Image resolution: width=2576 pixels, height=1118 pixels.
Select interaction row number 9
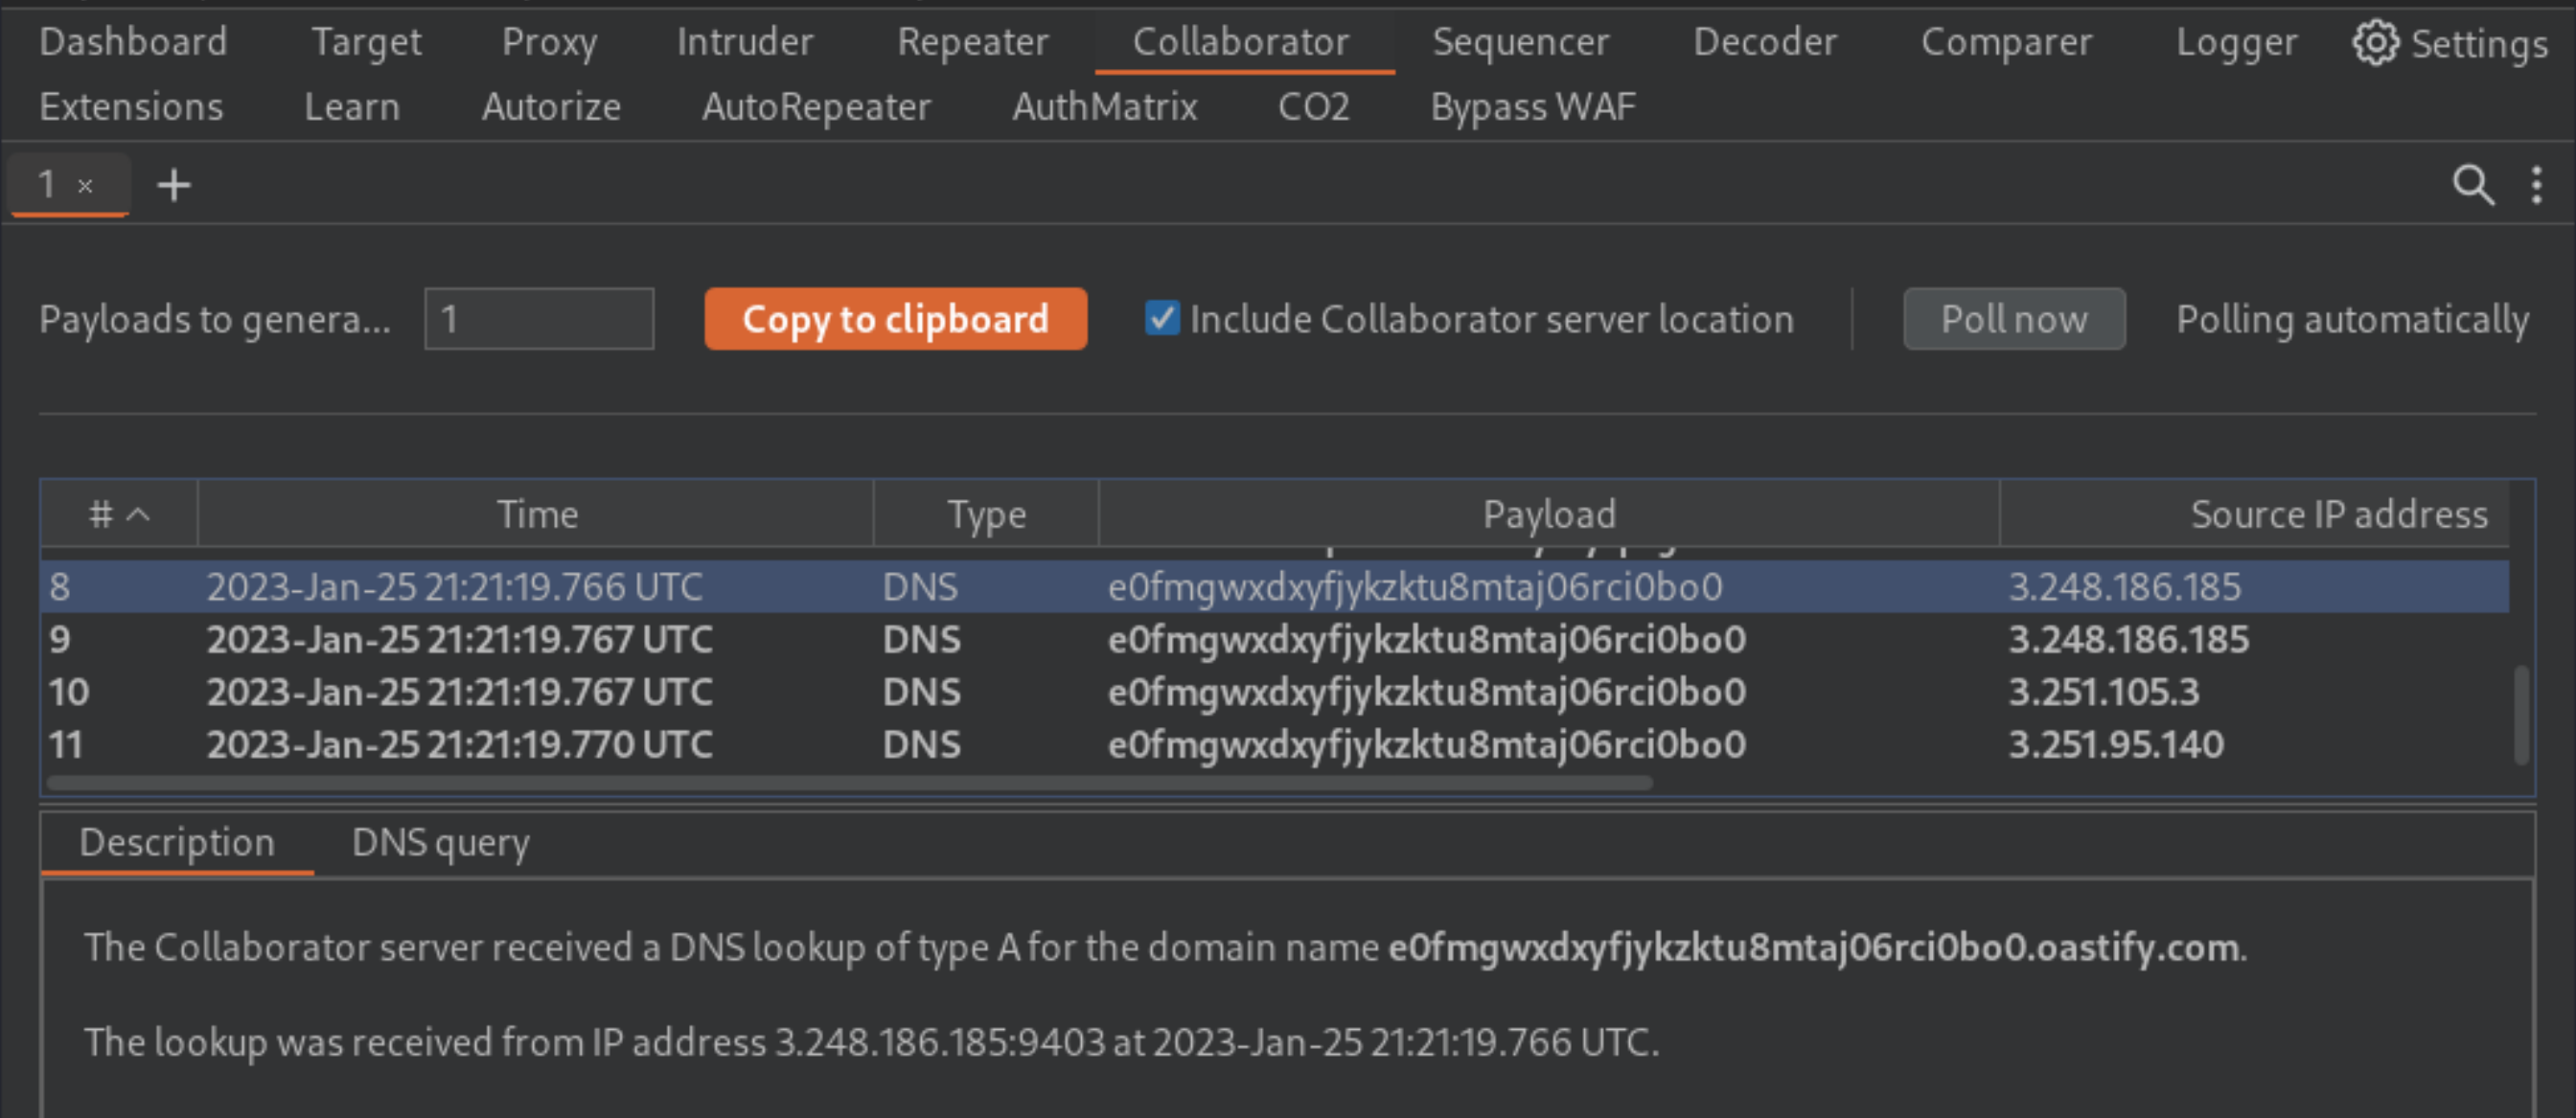(1274, 639)
